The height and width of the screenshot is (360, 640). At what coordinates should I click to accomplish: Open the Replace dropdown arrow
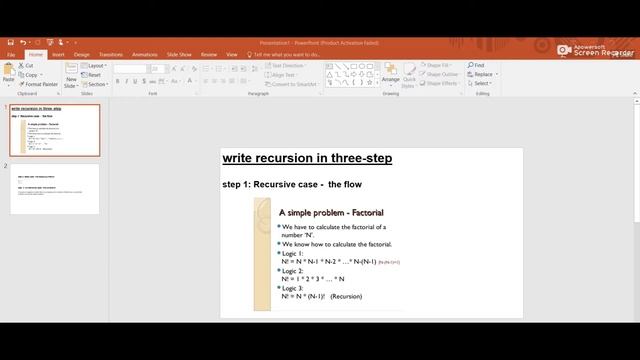pos(497,74)
